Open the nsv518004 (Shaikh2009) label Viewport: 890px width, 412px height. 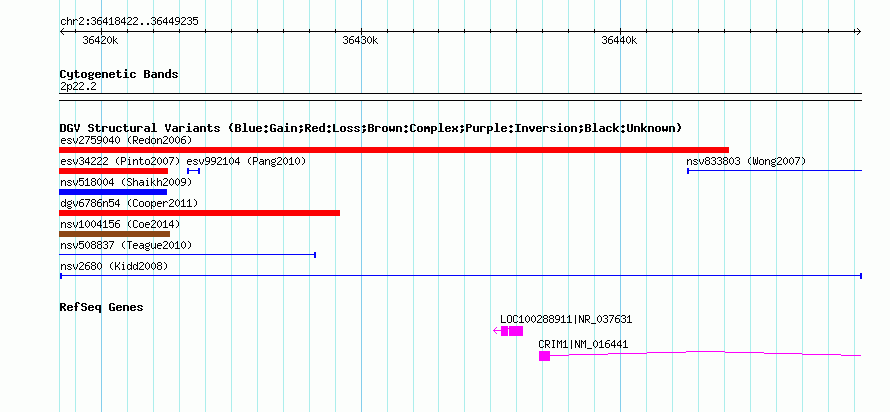tap(126, 182)
